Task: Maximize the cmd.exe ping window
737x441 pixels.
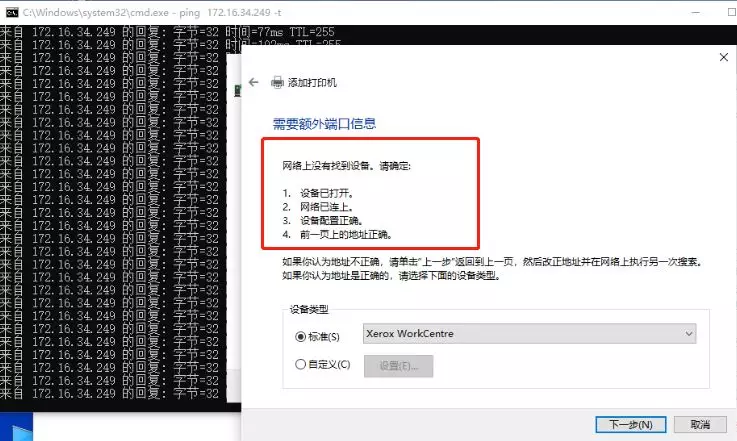Action: (731, 12)
